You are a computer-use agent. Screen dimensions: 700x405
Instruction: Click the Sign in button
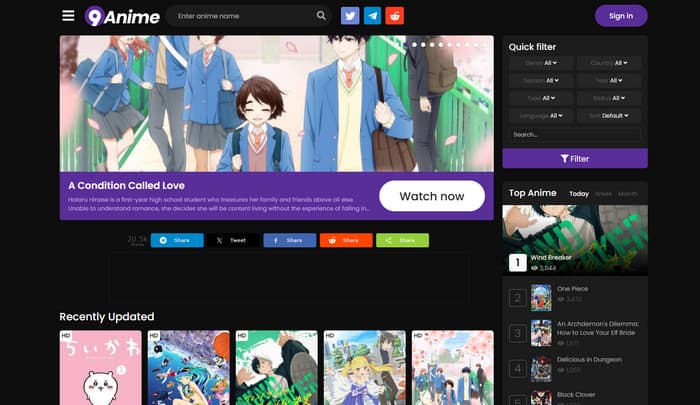[x=621, y=16]
